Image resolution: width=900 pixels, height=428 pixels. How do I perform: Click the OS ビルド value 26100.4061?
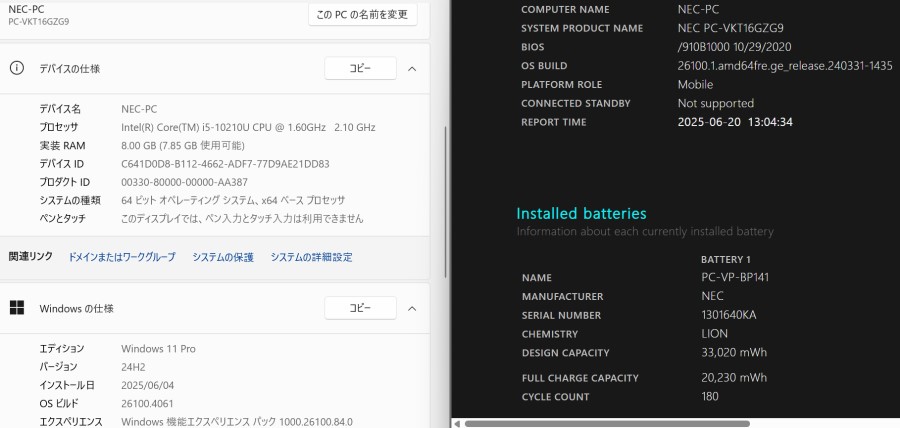147,403
